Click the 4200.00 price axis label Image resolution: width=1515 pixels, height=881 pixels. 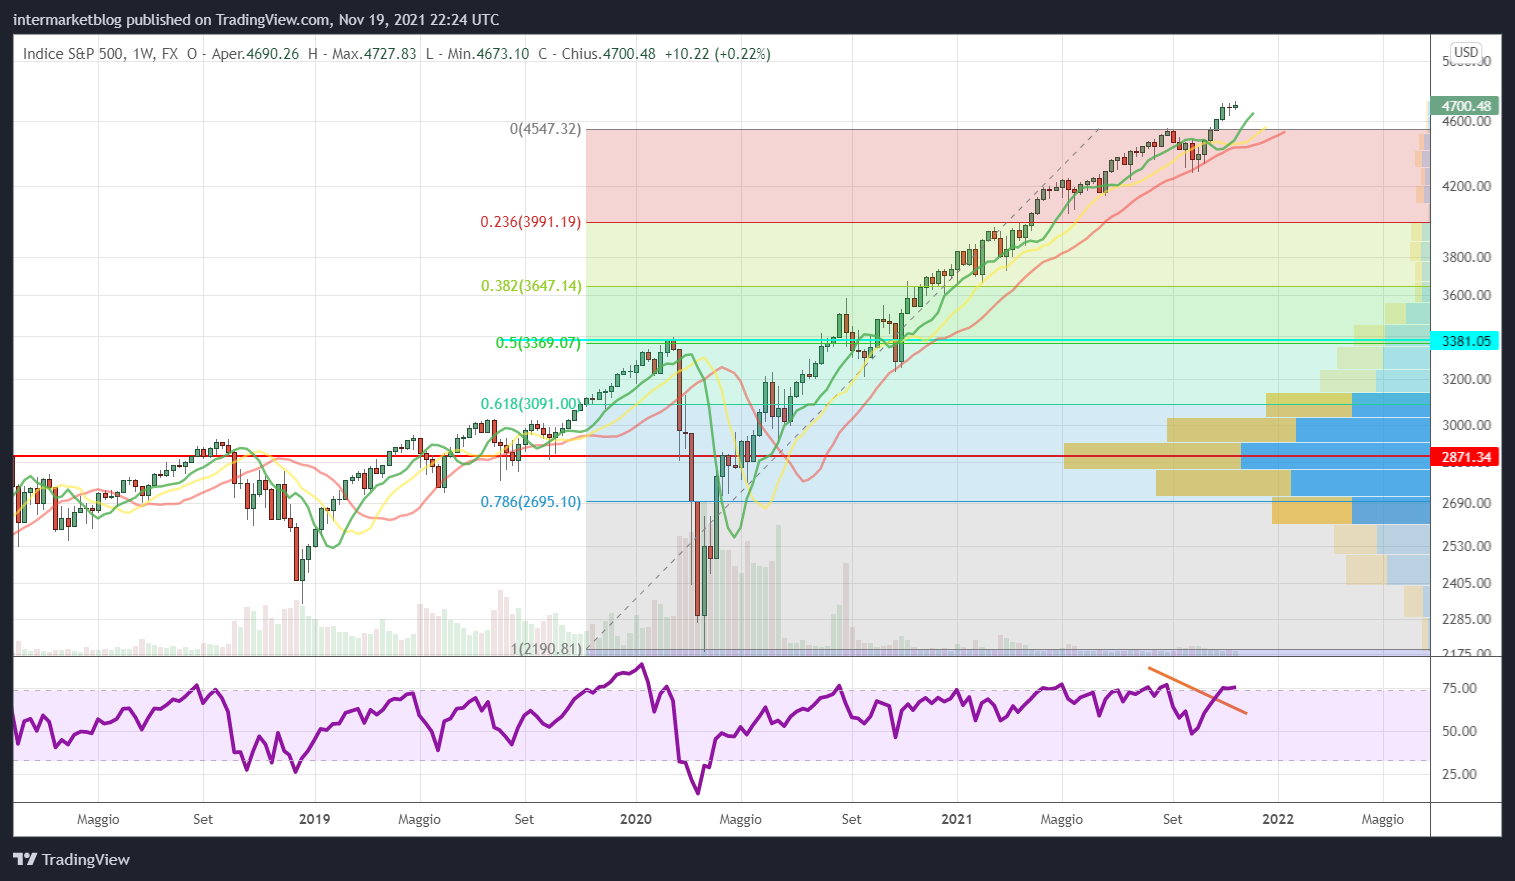tap(1466, 186)
